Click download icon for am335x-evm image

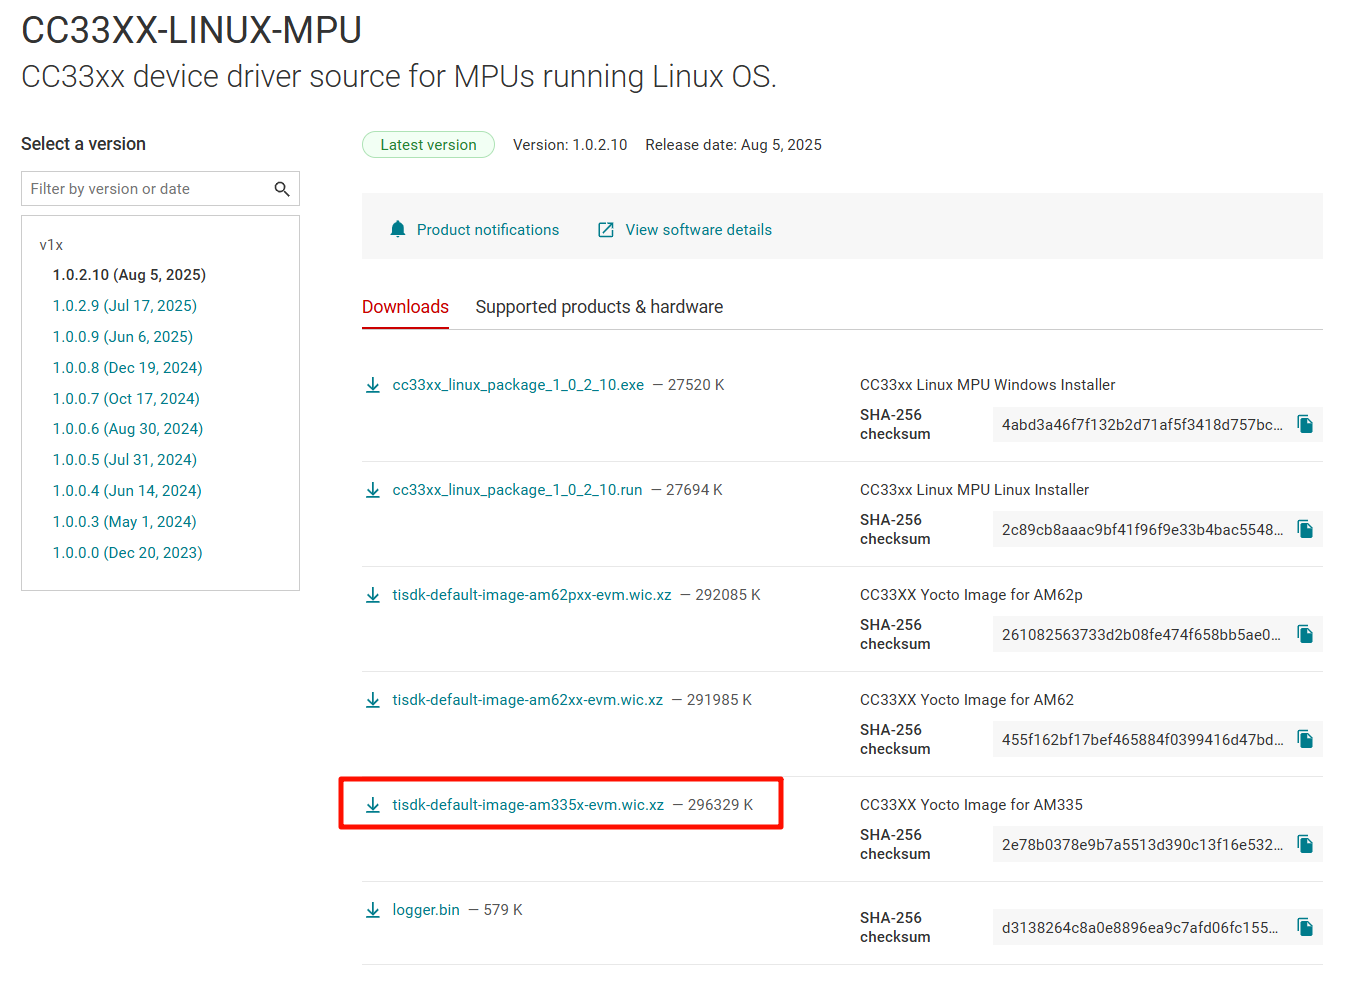click(373, 805)
